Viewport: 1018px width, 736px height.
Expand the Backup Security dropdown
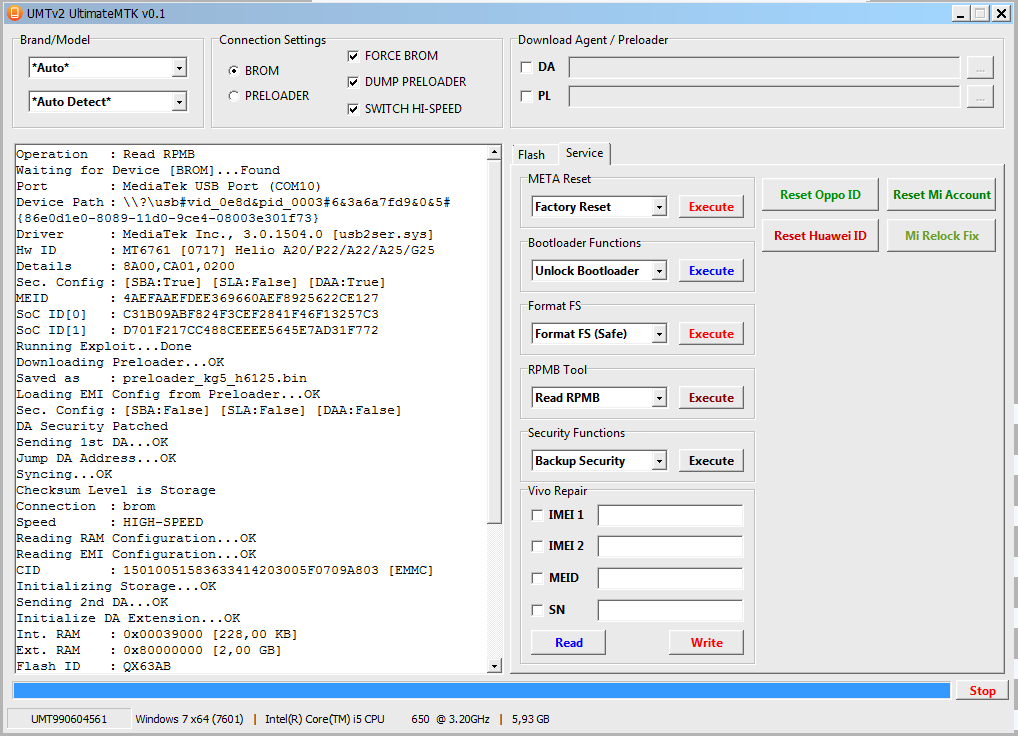coord(659,461)
